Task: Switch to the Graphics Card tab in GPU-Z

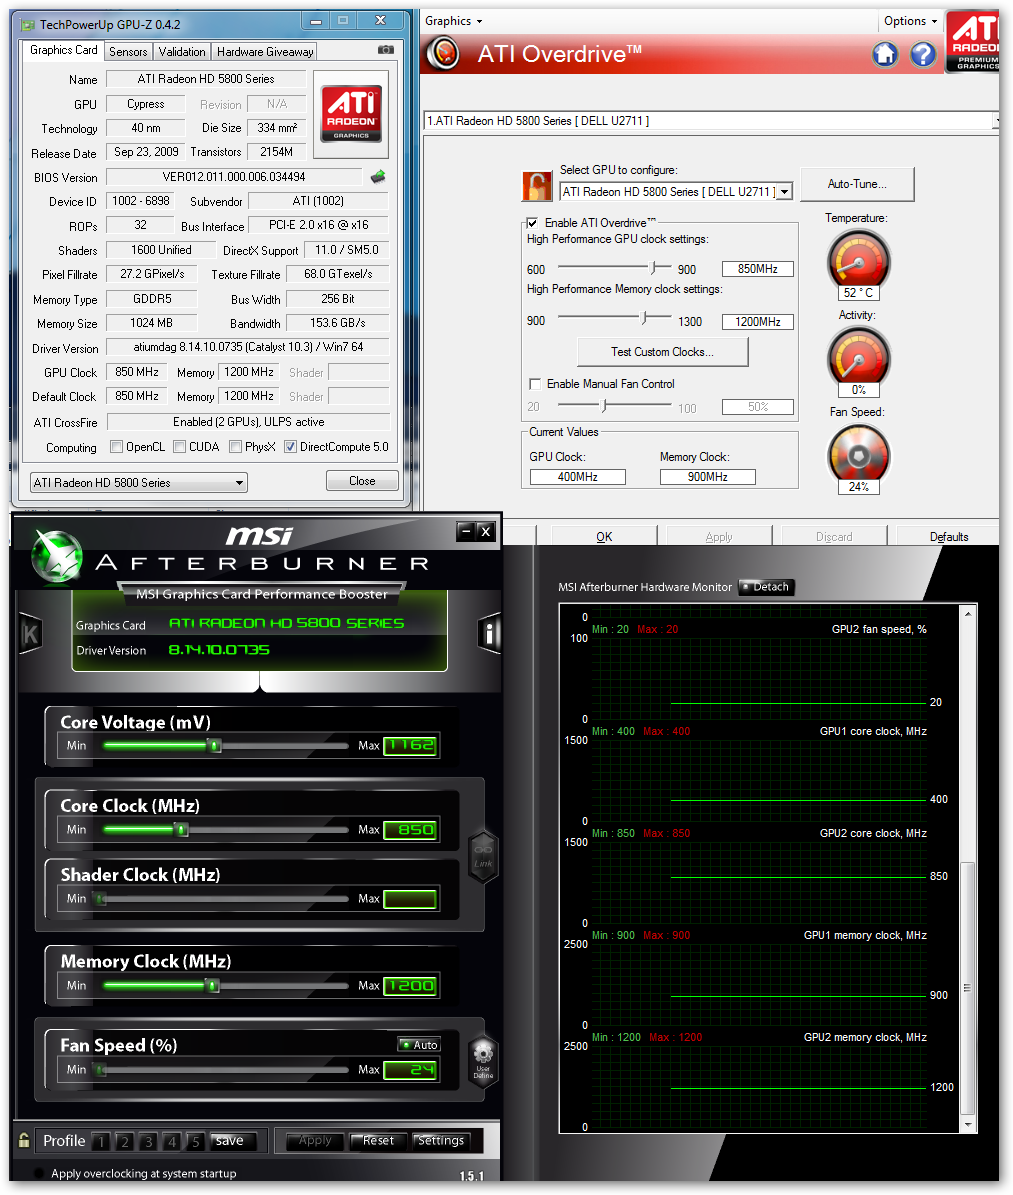Action: (64, 50)
